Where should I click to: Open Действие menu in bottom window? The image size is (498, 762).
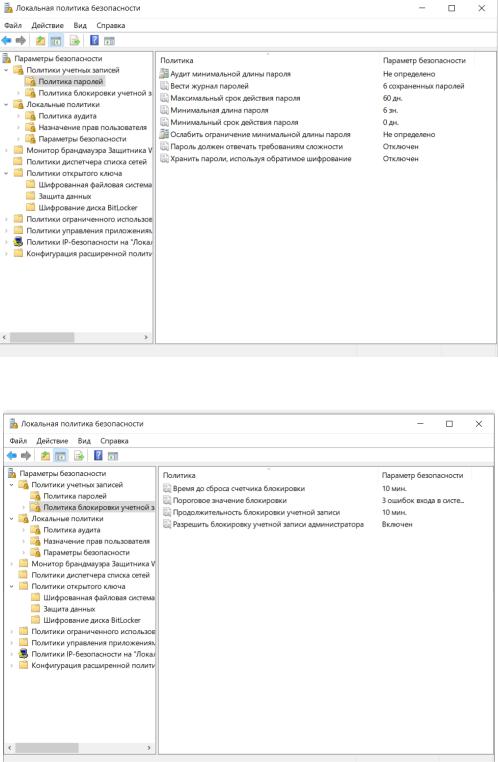tap(52, 441)
